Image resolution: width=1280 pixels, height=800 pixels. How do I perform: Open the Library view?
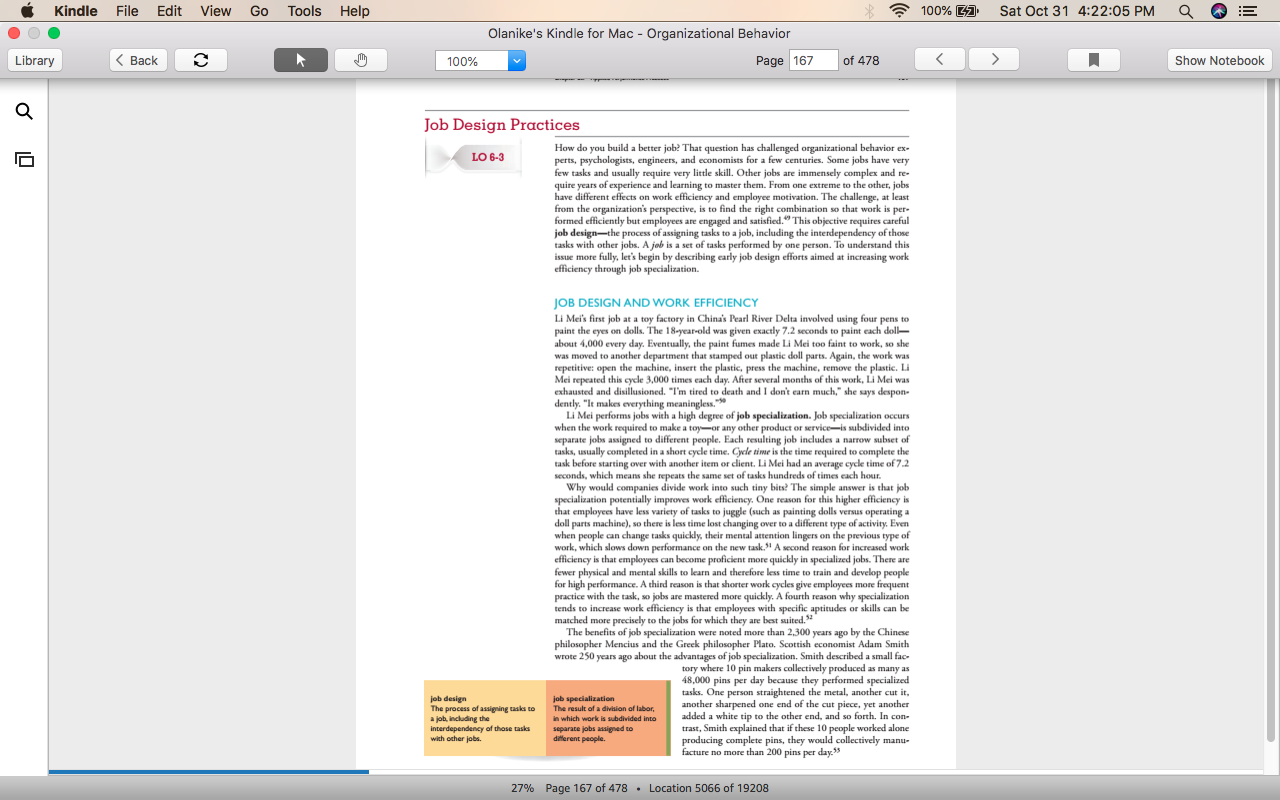tap(35, 60)
